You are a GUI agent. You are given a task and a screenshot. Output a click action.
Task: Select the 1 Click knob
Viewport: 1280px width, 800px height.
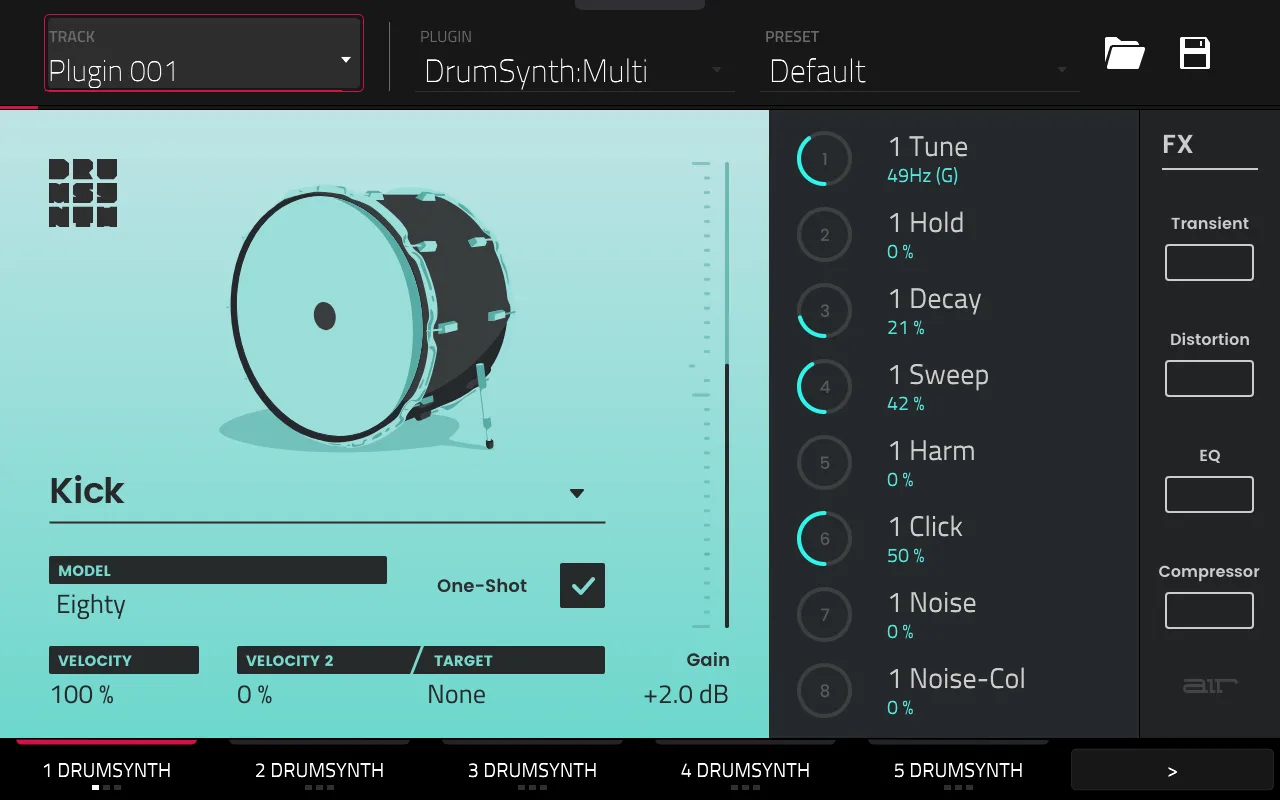pyautogui.click(x=824, y=539)
